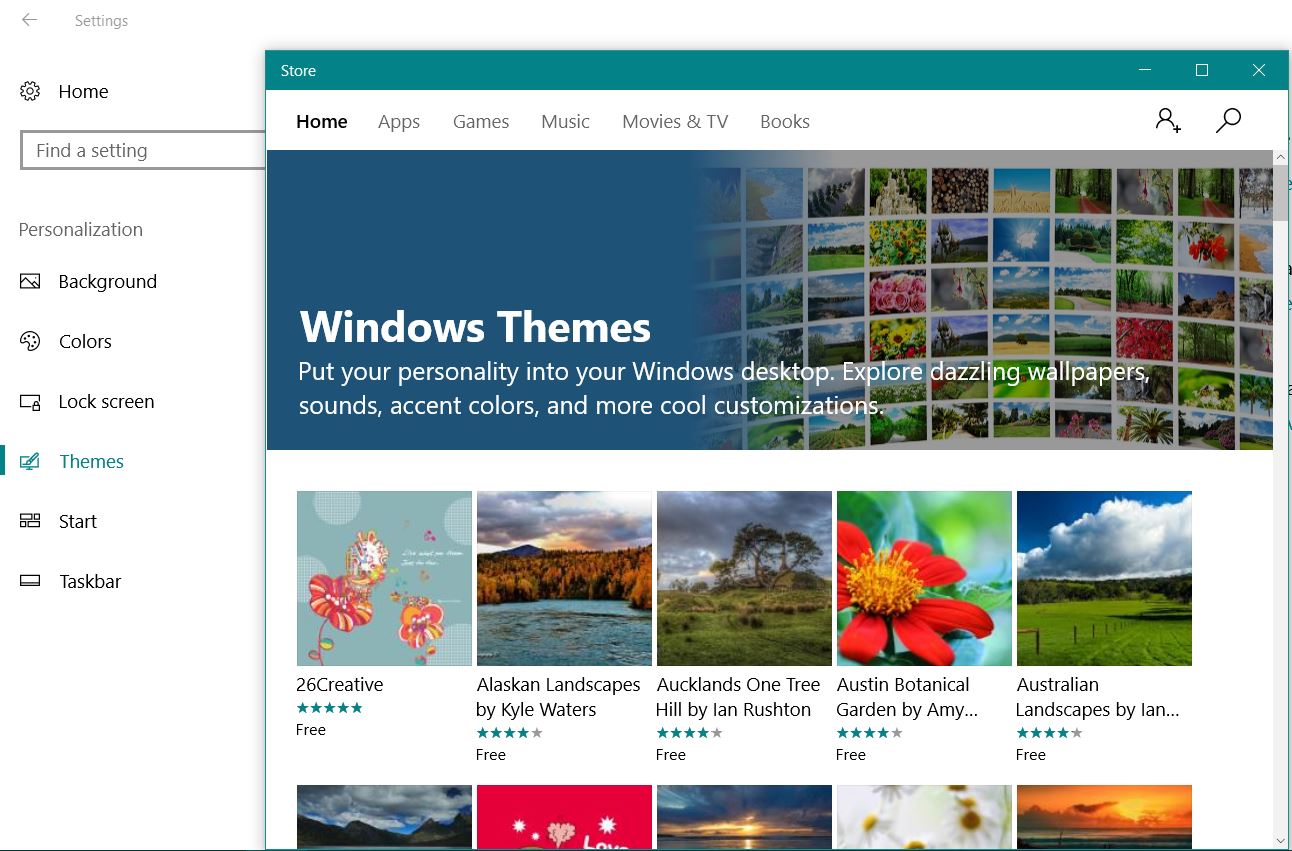Click the Home gear icon in Settings
This screenshot has width=1292, height=851.
point(30,91)
